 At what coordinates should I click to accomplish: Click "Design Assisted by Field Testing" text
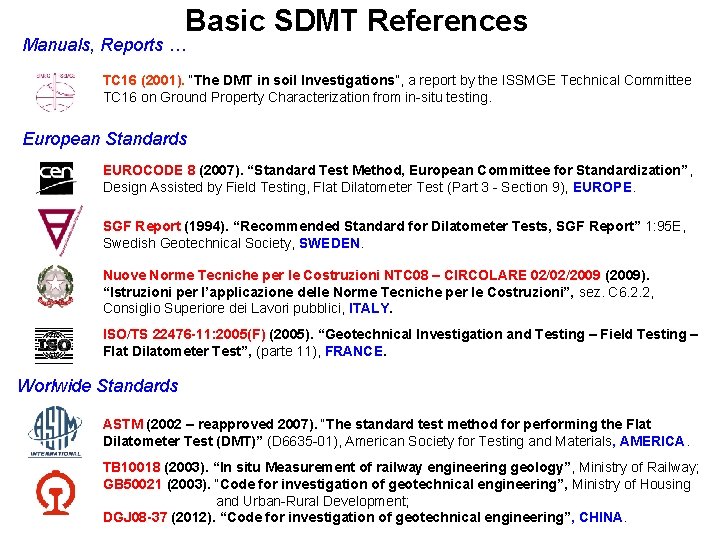206,187
